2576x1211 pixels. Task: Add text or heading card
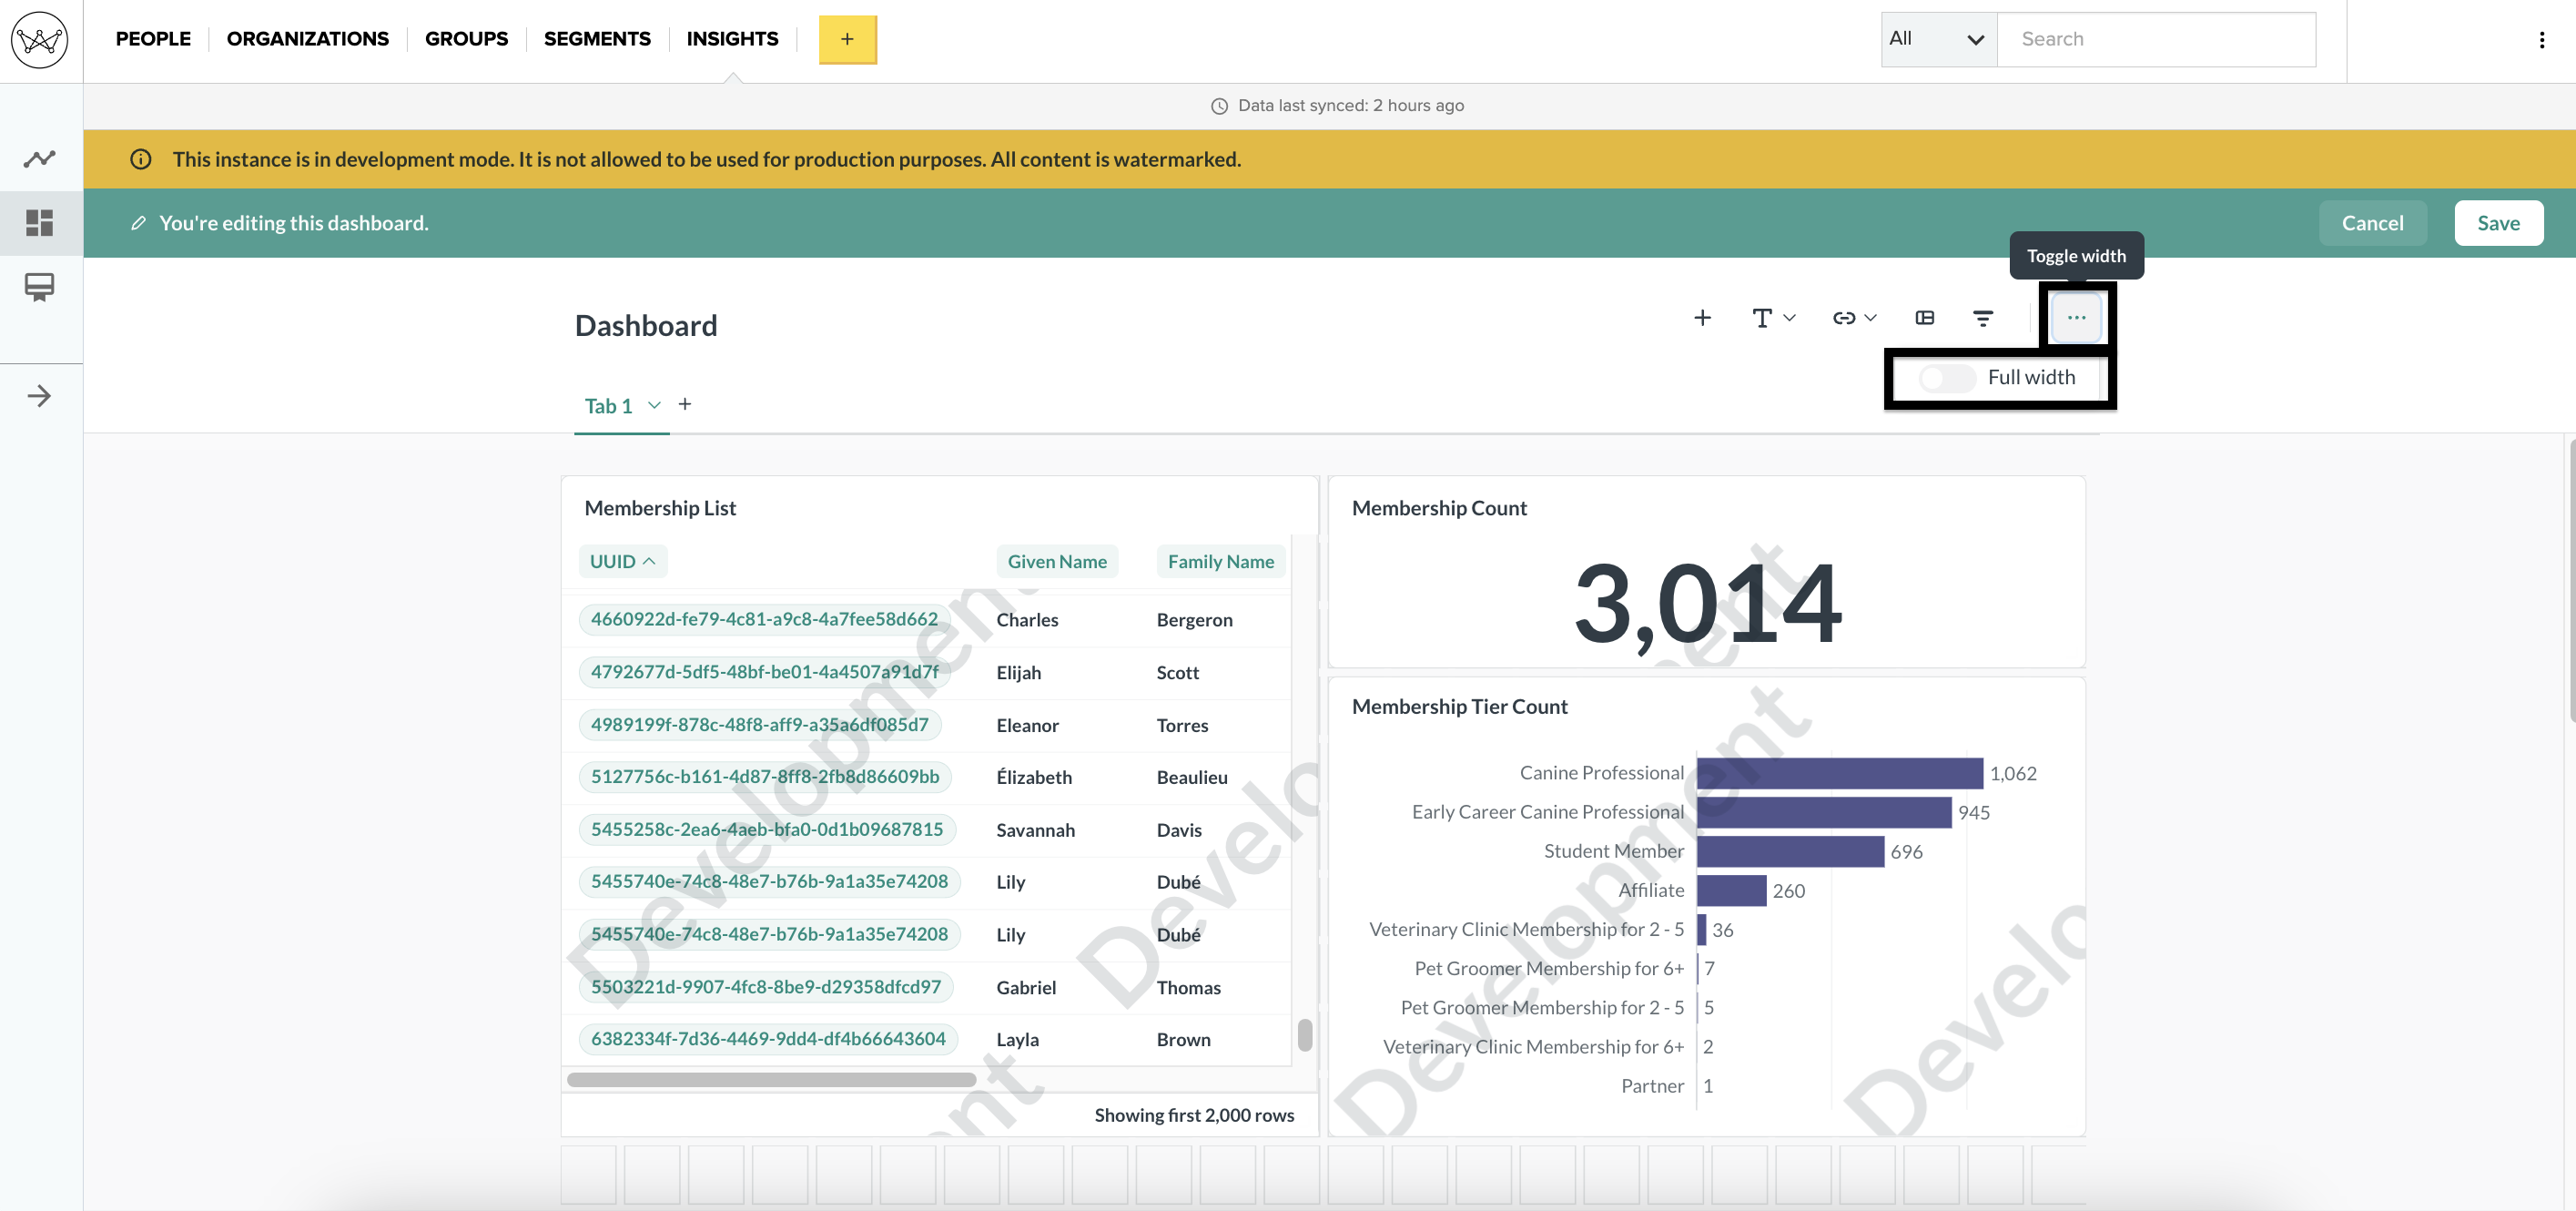1773,318
